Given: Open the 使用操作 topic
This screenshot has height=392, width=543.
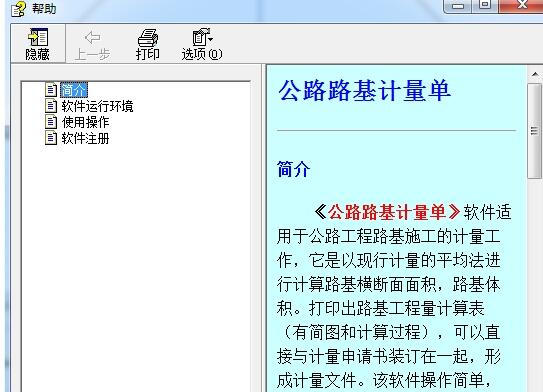Looking at the screenshot, I should (x=85, y=122).
